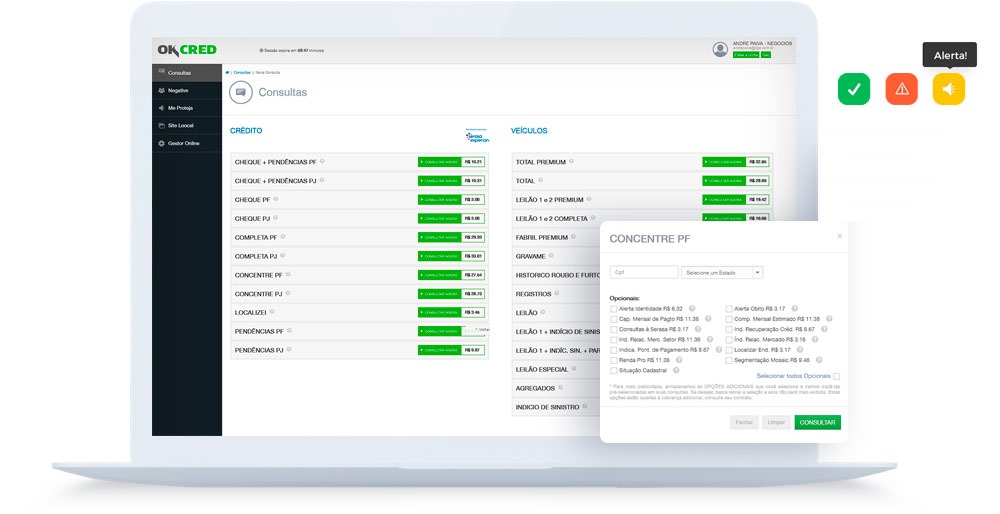Image resolution: width=1000 pixels, height=514 pixels.
Task: Go to Gestor Online in sidebar
Action: tap(183, 143)
